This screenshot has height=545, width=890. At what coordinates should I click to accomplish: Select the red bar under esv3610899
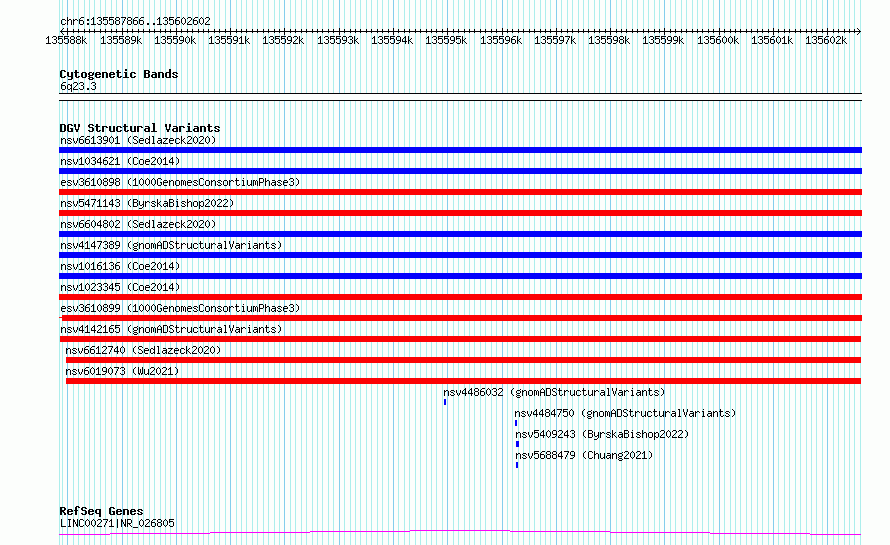point(460,318)
